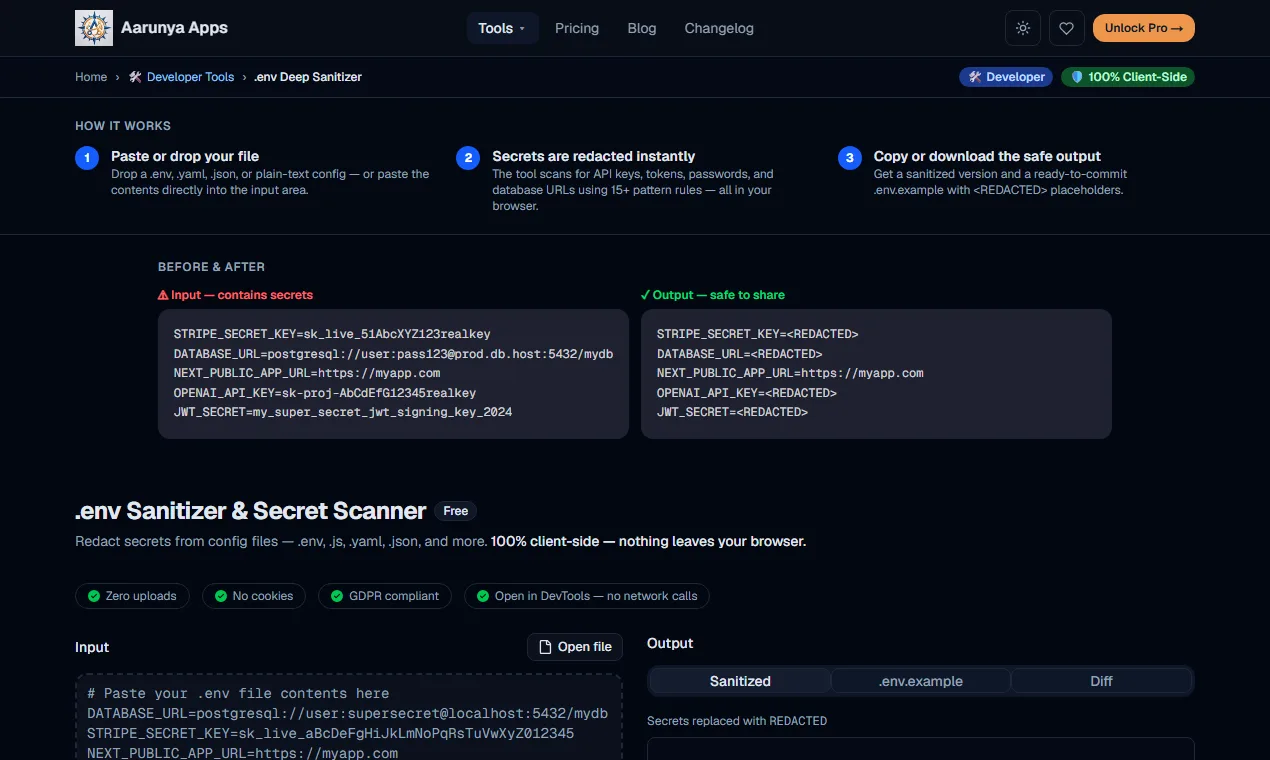This screenshot has height=760, width=1270.
Task: Click the Aarunya Apps compass logo
Action: pos(94,28)
